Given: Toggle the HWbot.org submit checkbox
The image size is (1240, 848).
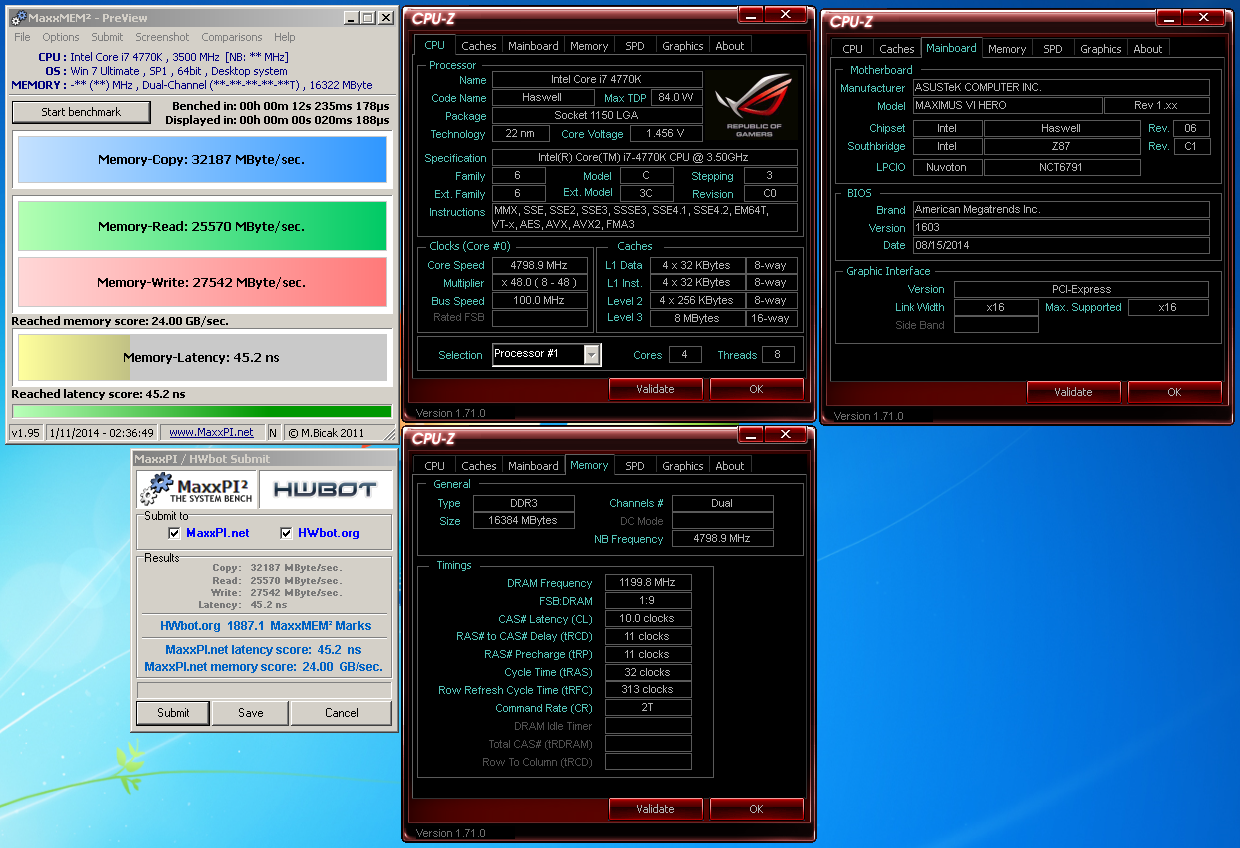Looking at the screenshot, I should (x=287, y=533).
